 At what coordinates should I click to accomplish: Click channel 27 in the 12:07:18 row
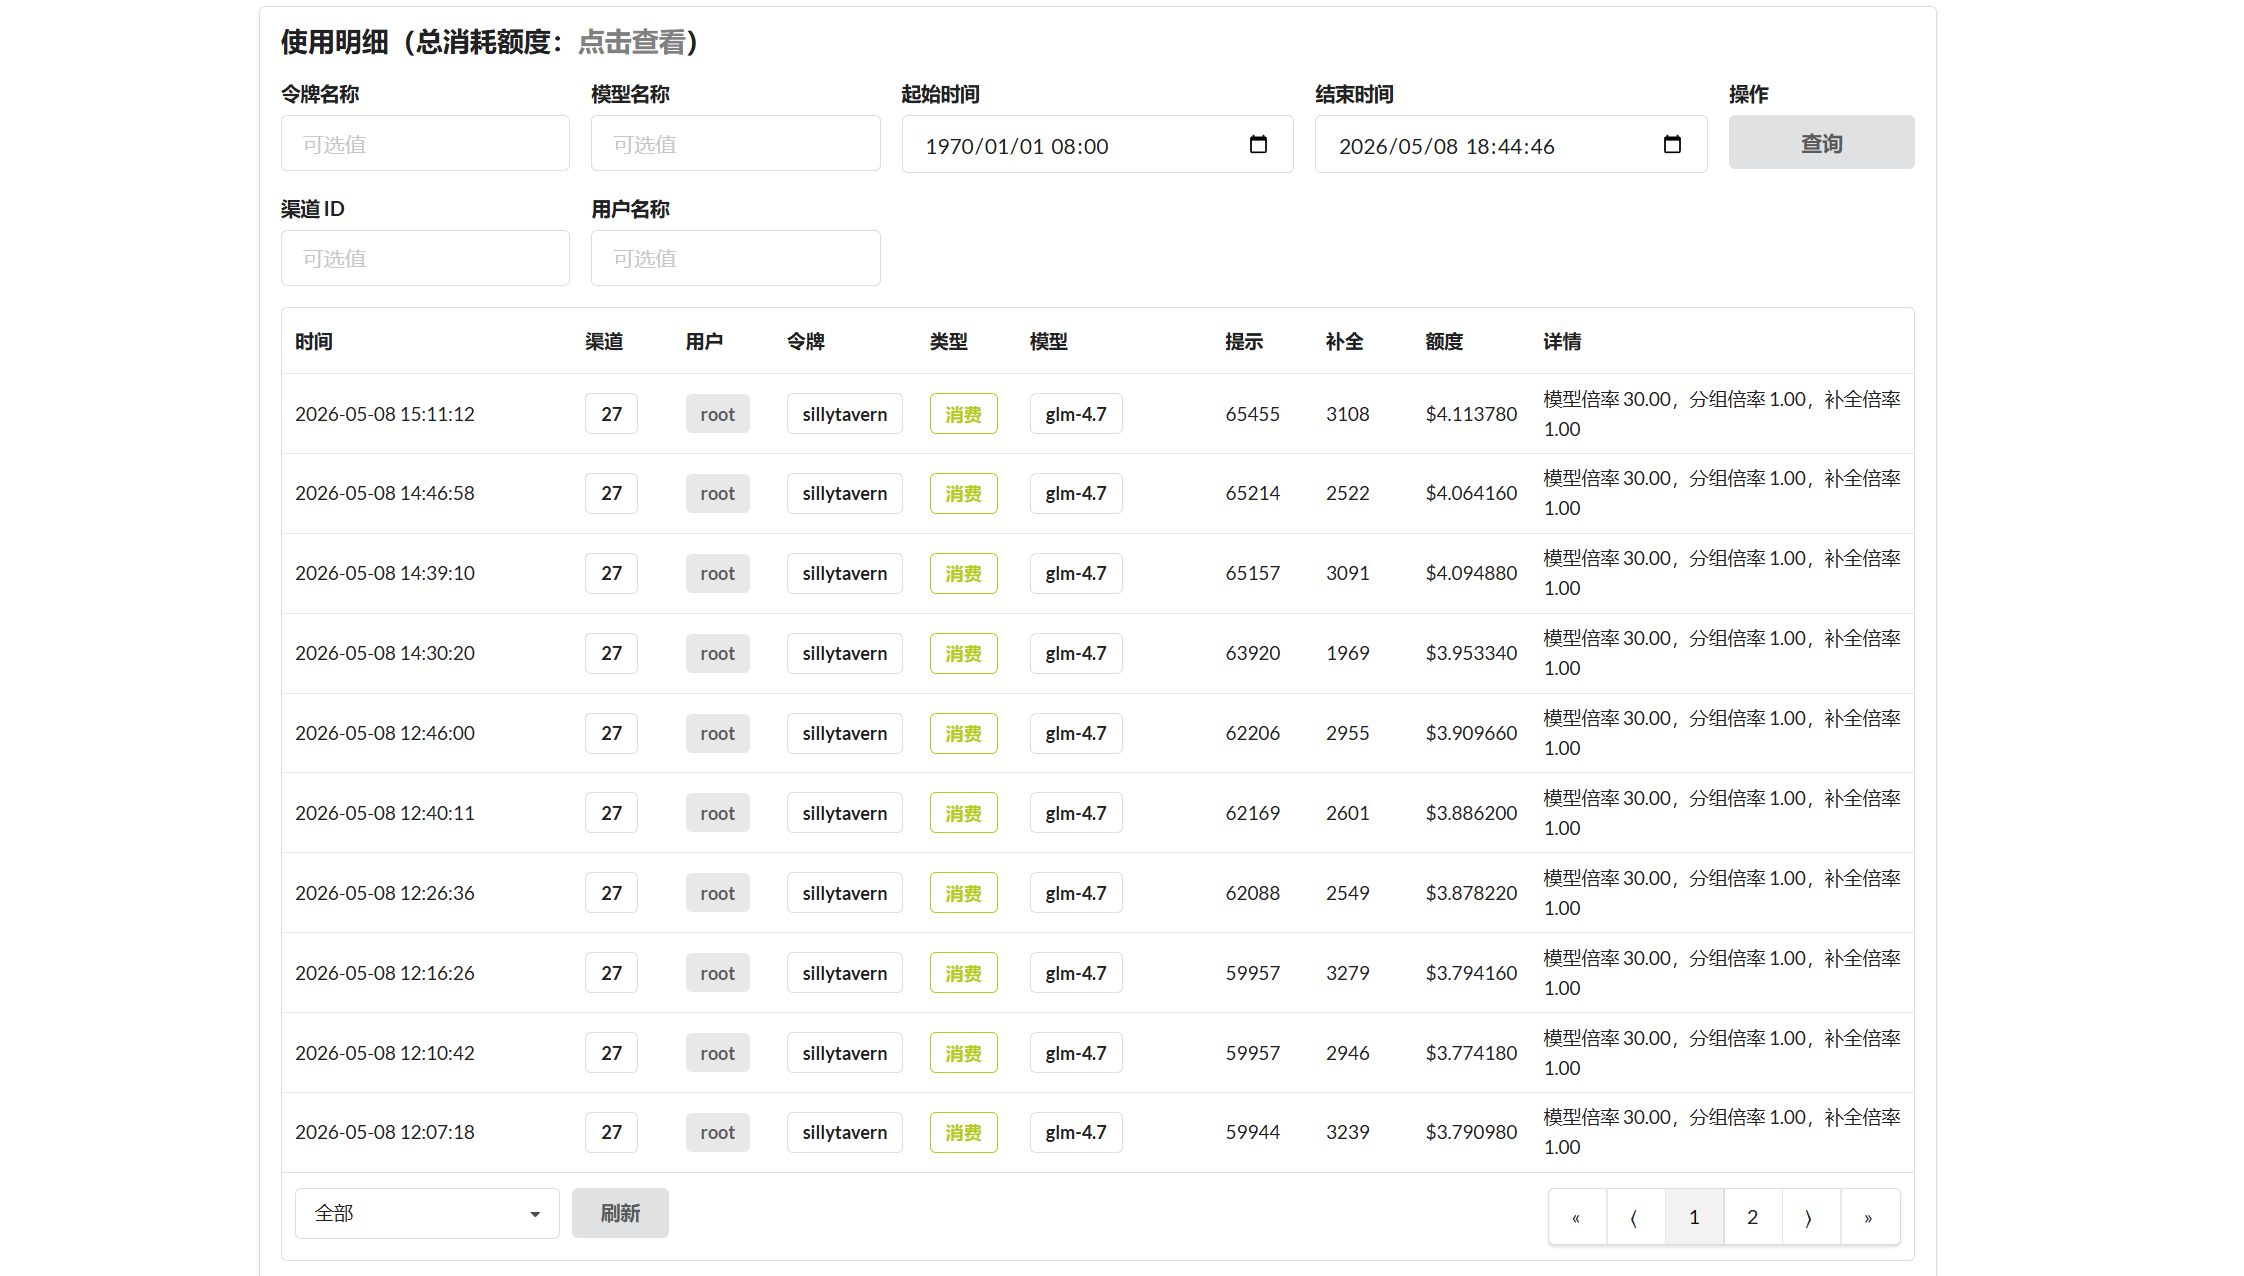point(611,1132)
